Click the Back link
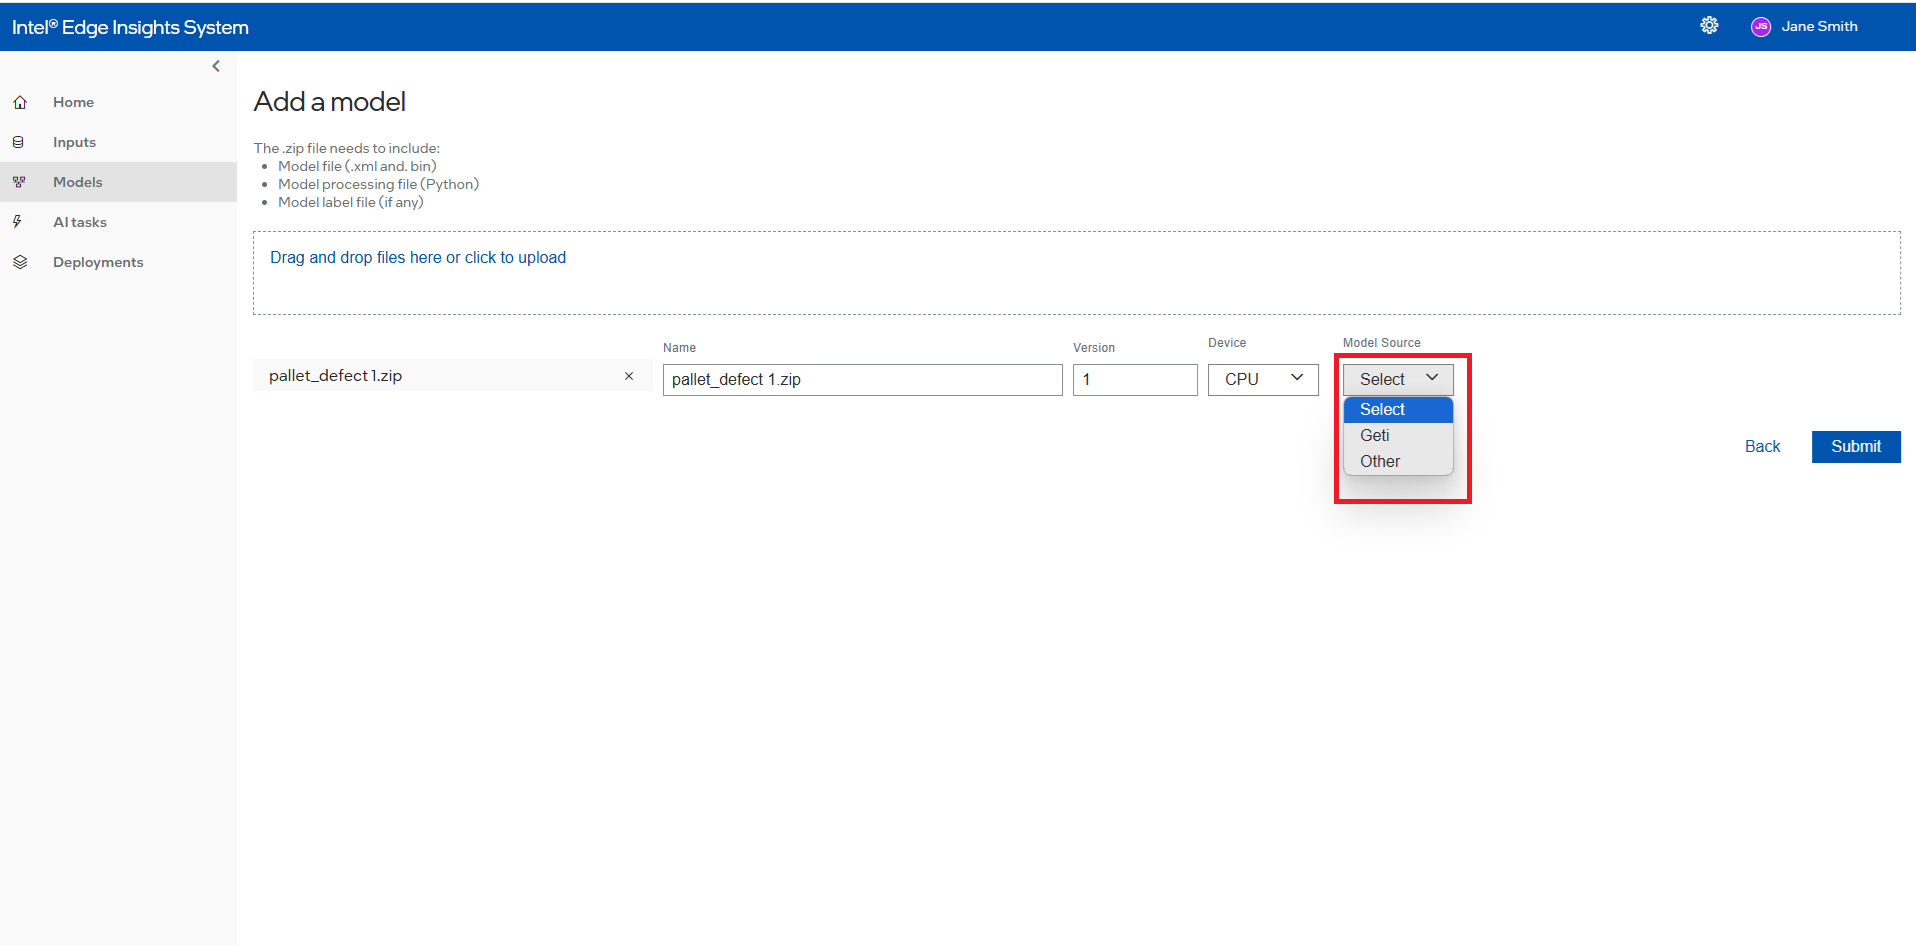 1762,447
